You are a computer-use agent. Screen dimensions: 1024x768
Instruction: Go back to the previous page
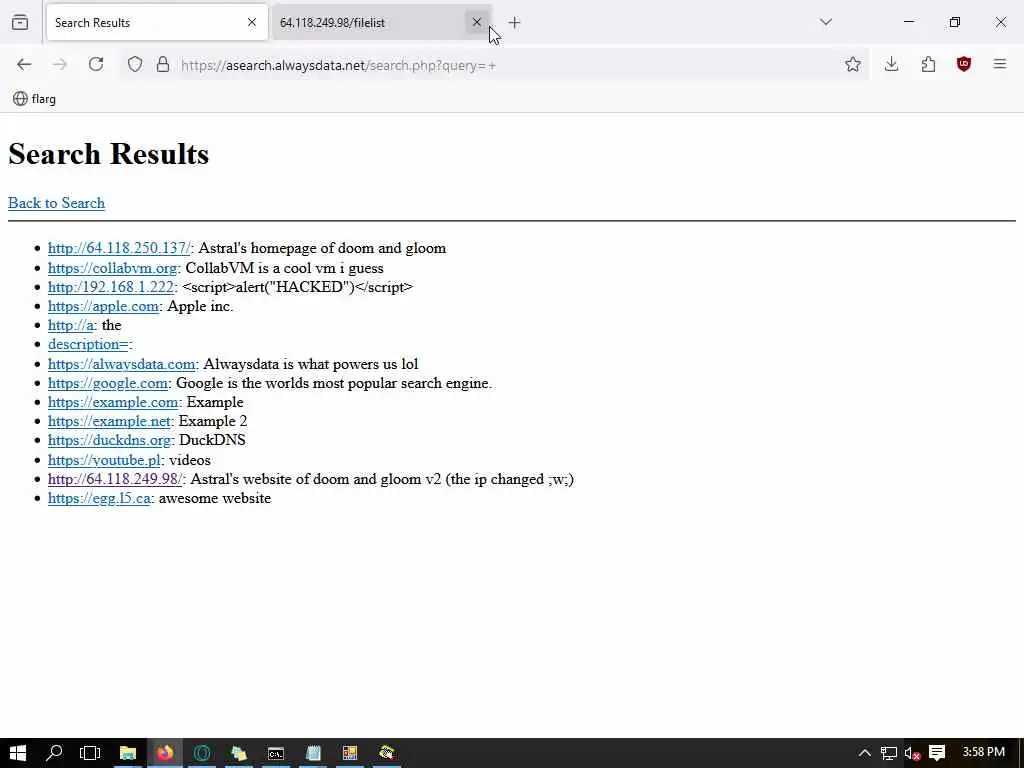coord(24,64)
